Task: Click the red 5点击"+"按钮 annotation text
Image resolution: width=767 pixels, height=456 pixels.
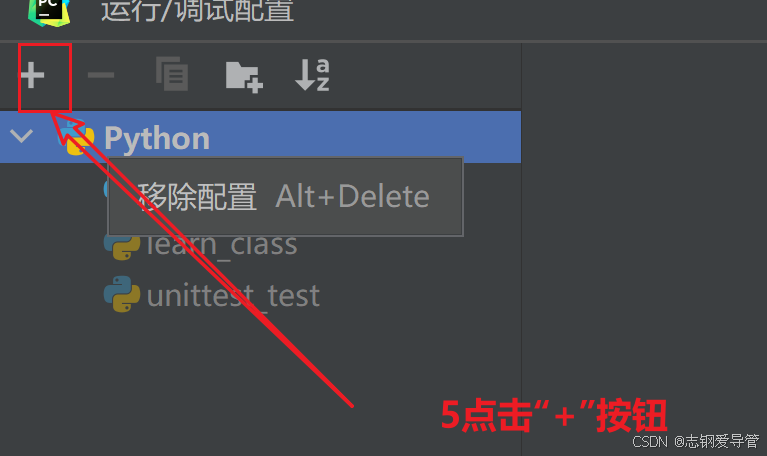Action: point(554,415)
